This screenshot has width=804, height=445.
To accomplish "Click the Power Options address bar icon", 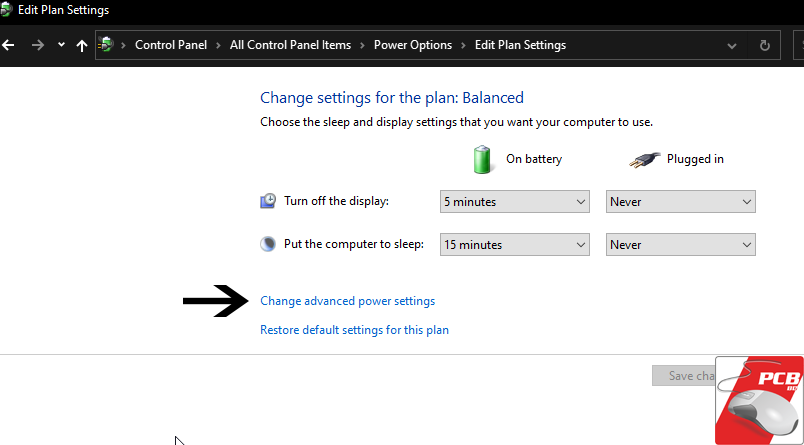I will pyautogui.click(x=107, y=45).
